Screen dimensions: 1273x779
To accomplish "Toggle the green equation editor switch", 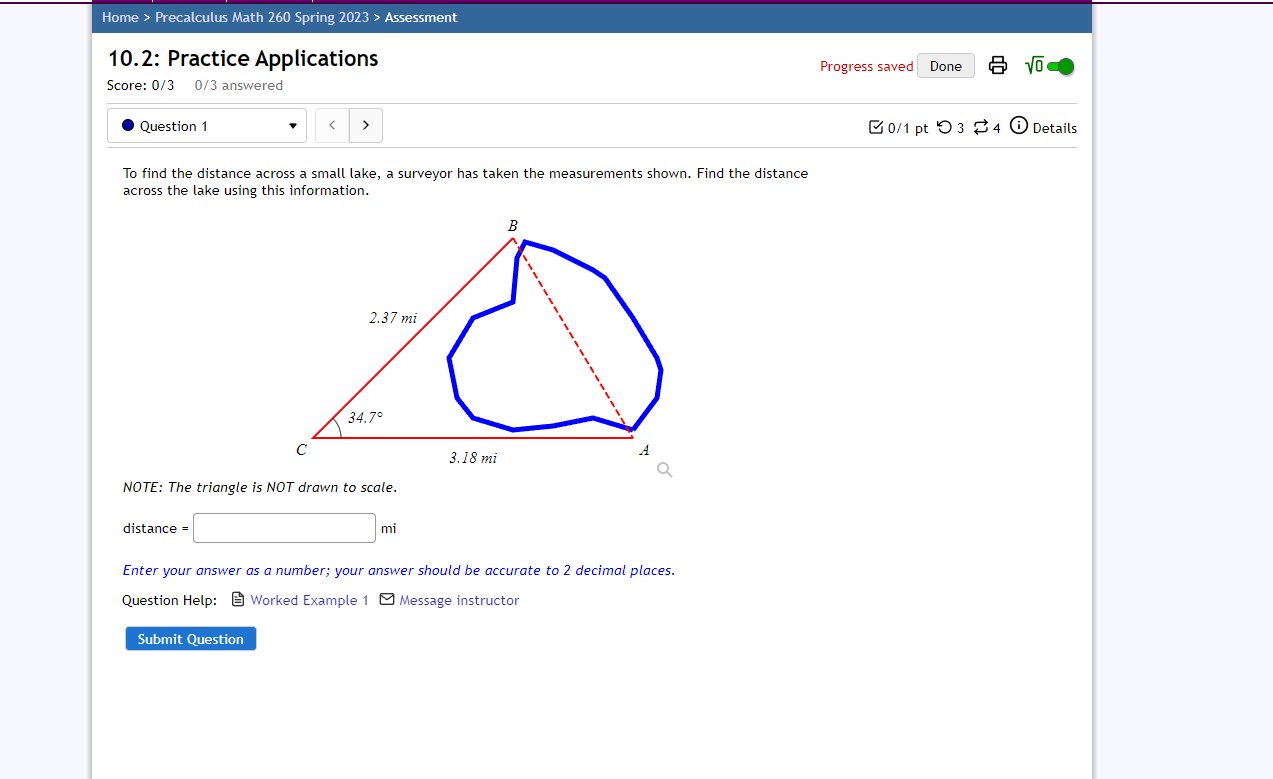I will pyautogui.click(x=1063, y=65).
